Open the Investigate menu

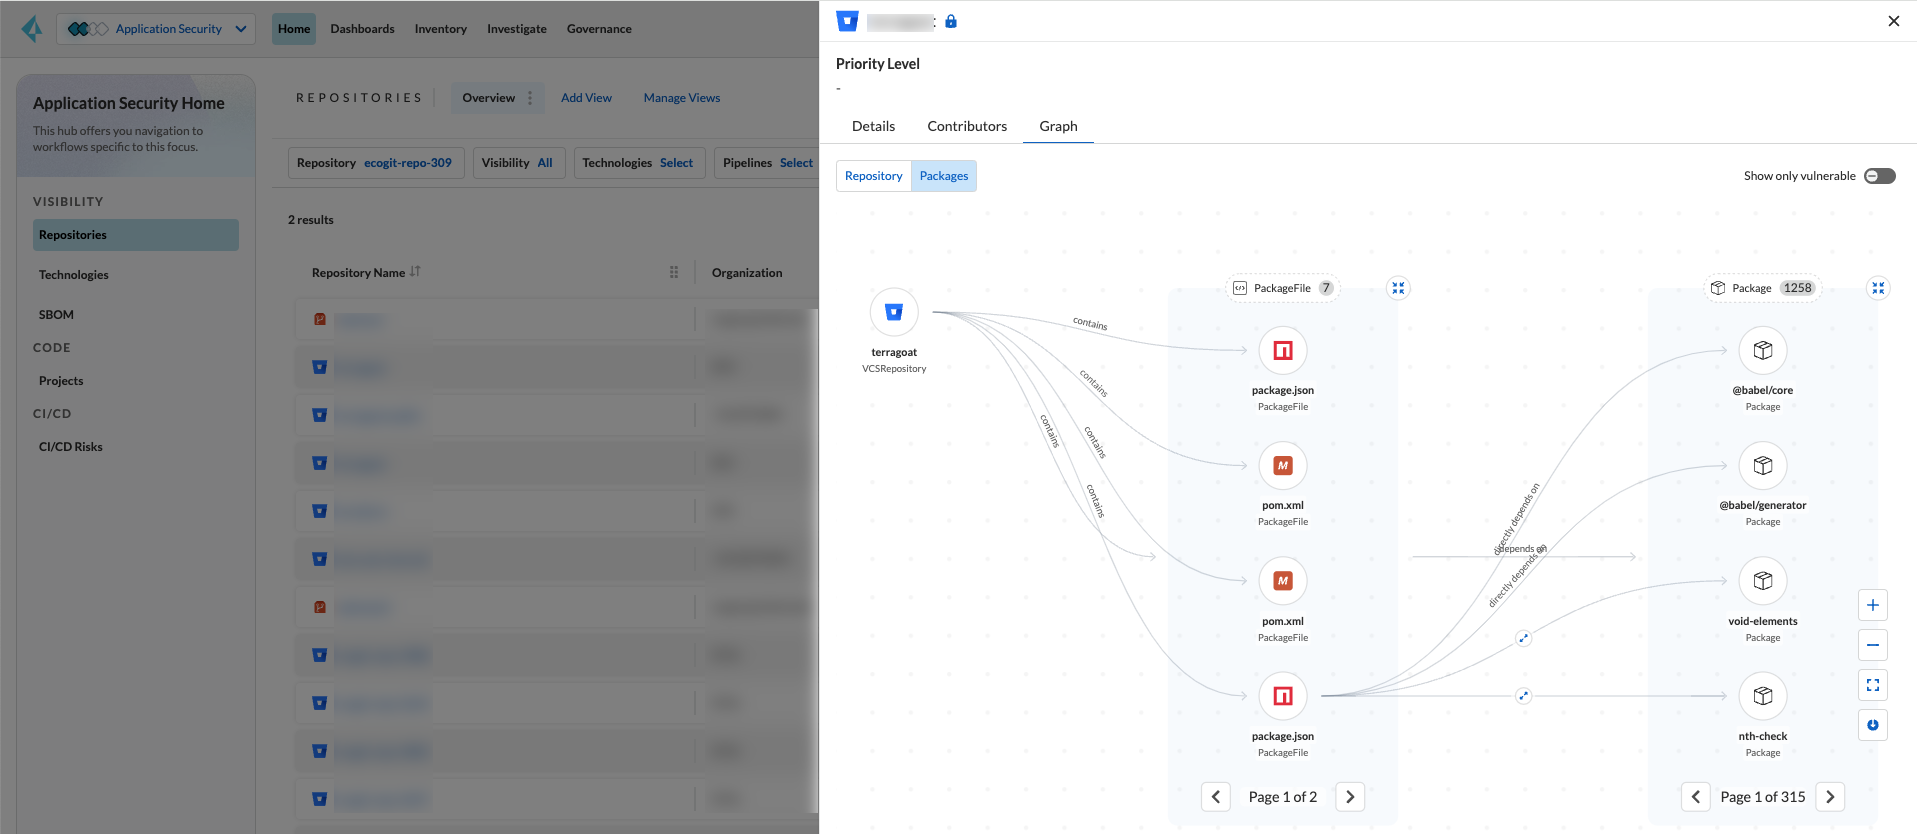[x=517, y=29]
